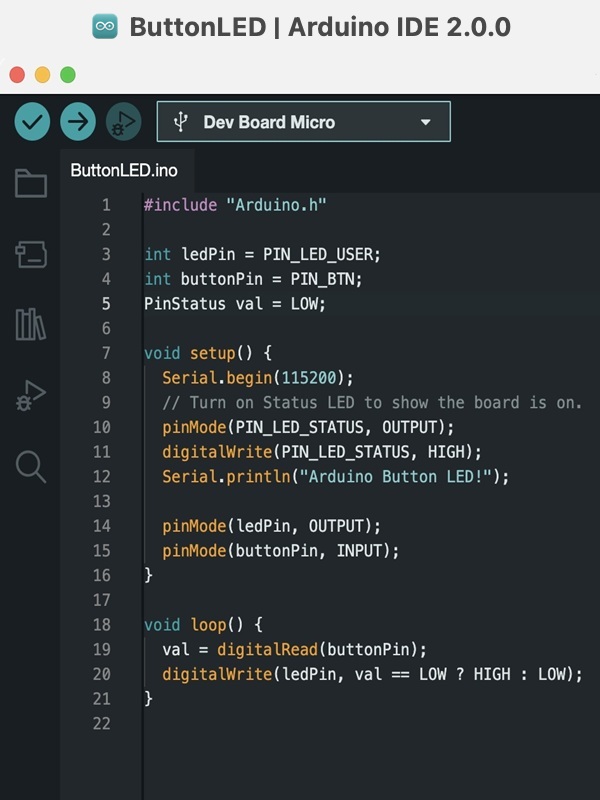The height and width of the screenshot is (800, 600).
Task: Click on setup function name
Action: point(212,354)
